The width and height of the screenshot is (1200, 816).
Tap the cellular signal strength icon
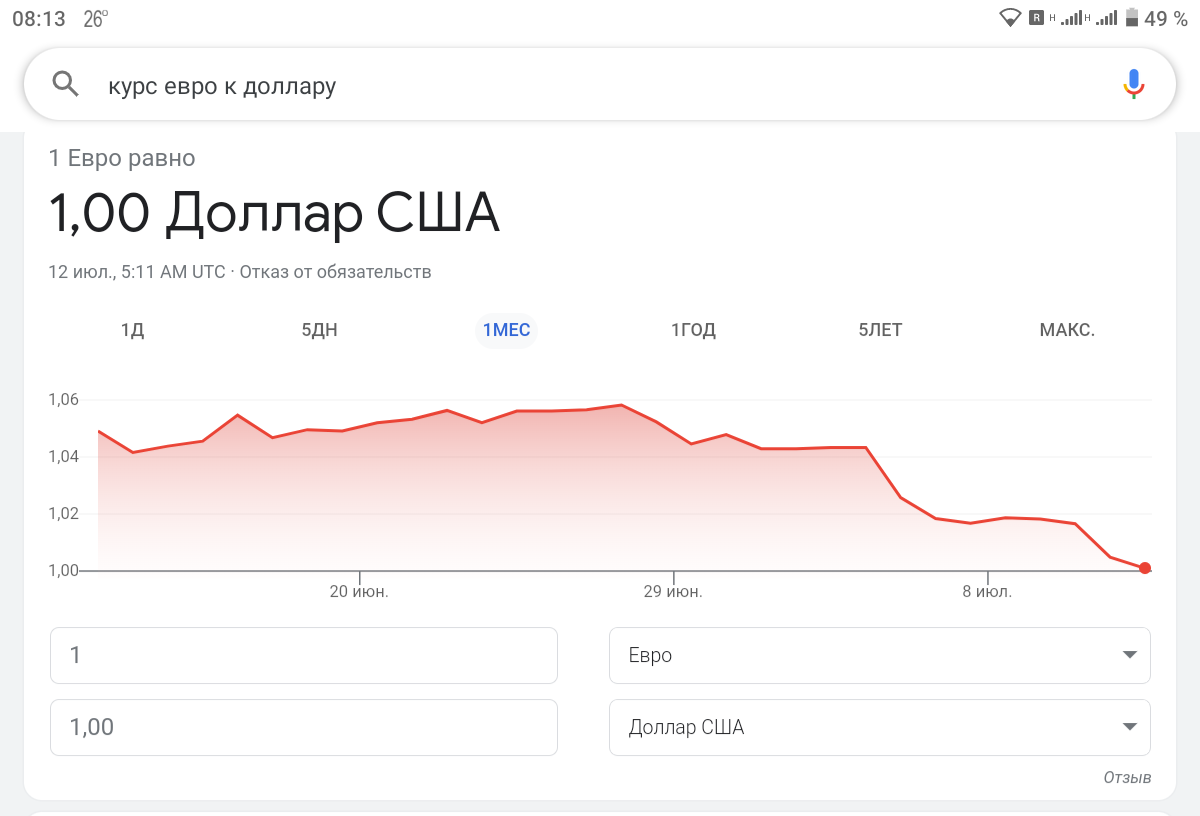coord(1073,17)
